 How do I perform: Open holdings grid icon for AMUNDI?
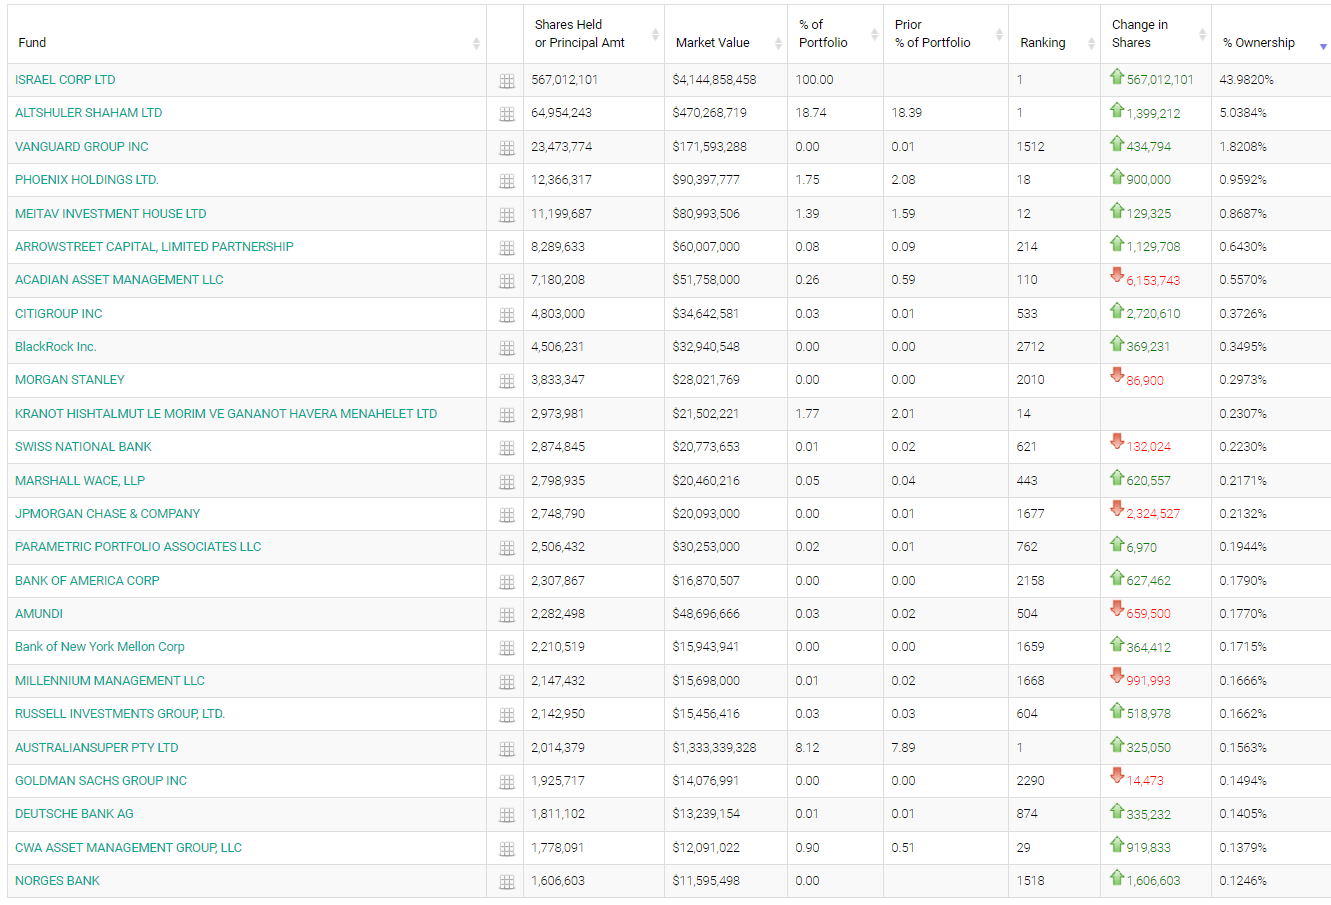(x=507, y=615)
